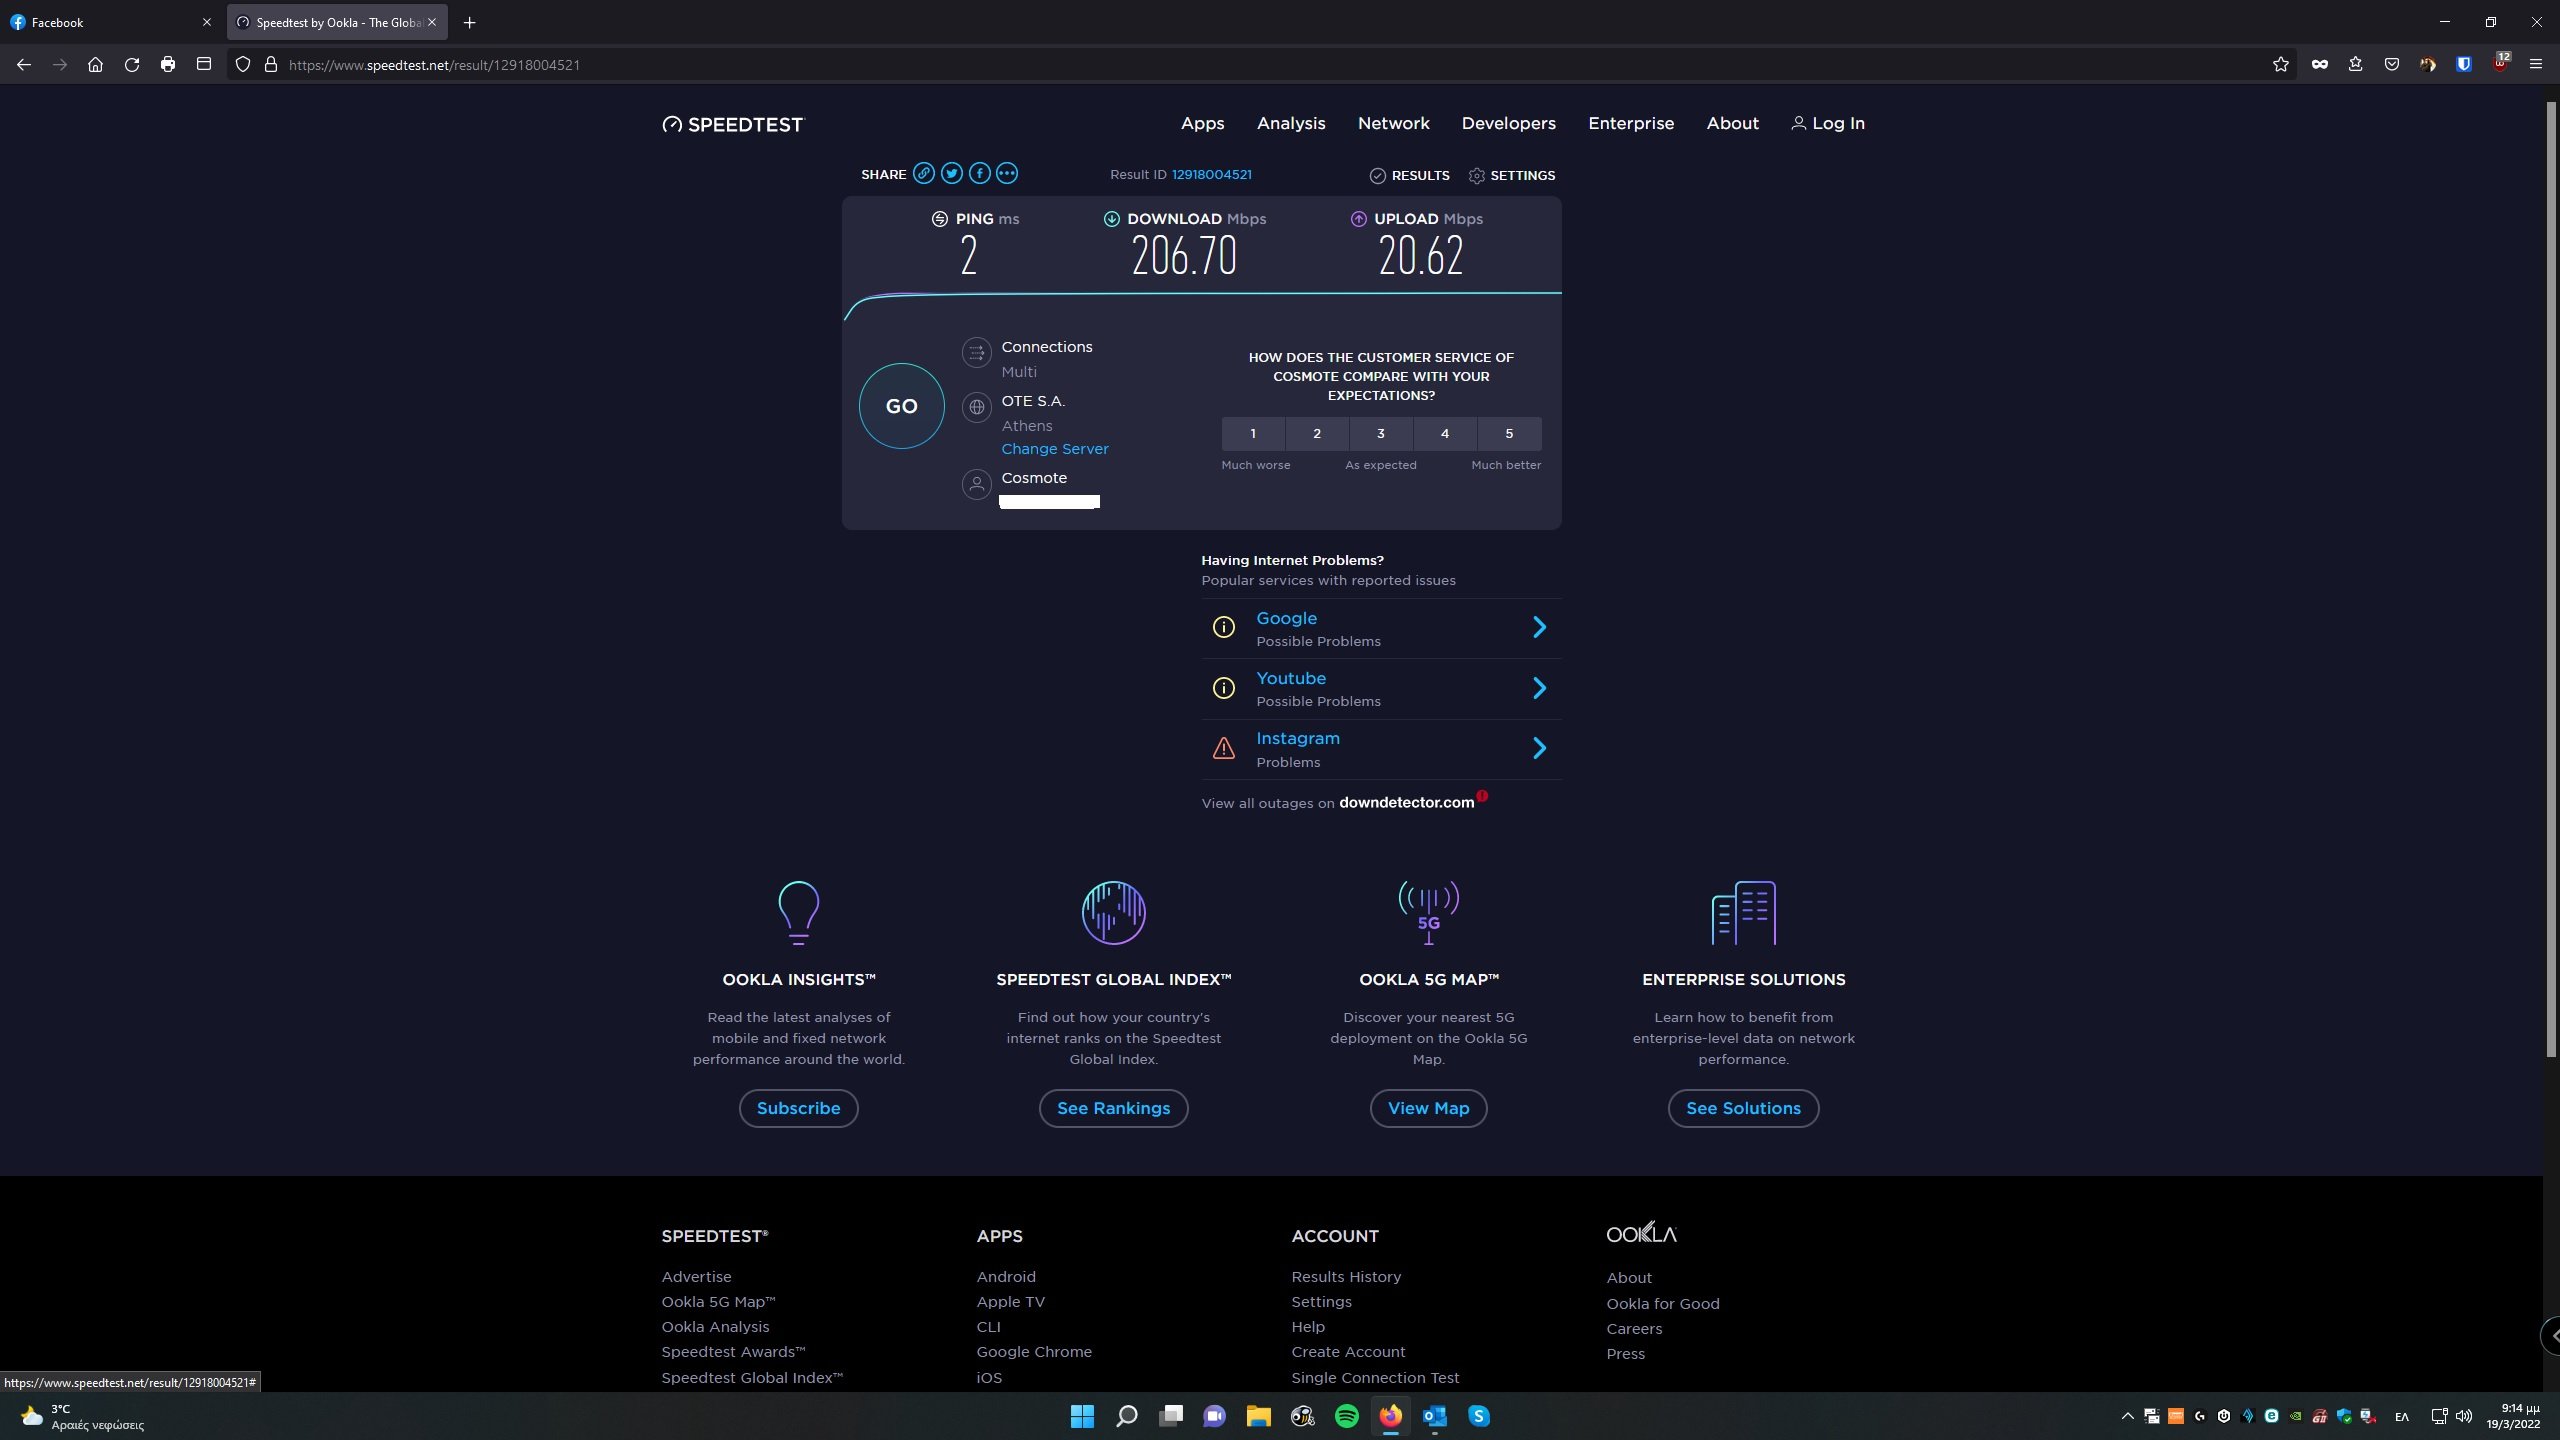
Task: Click the Settings gear icon
Action: coord(1477,176)
